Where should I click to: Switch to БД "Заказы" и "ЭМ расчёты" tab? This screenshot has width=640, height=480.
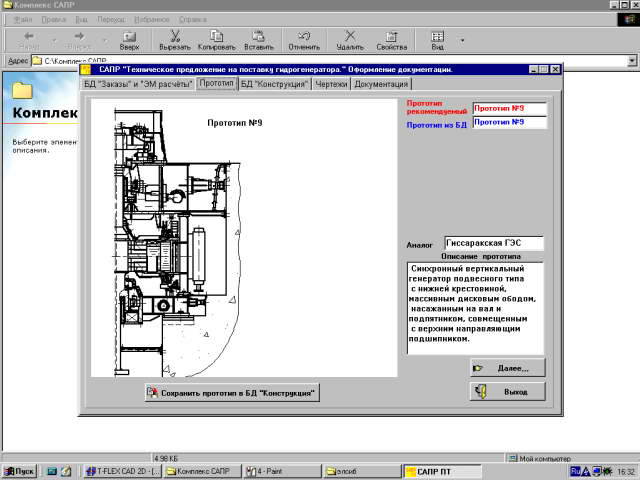(138, 84)
